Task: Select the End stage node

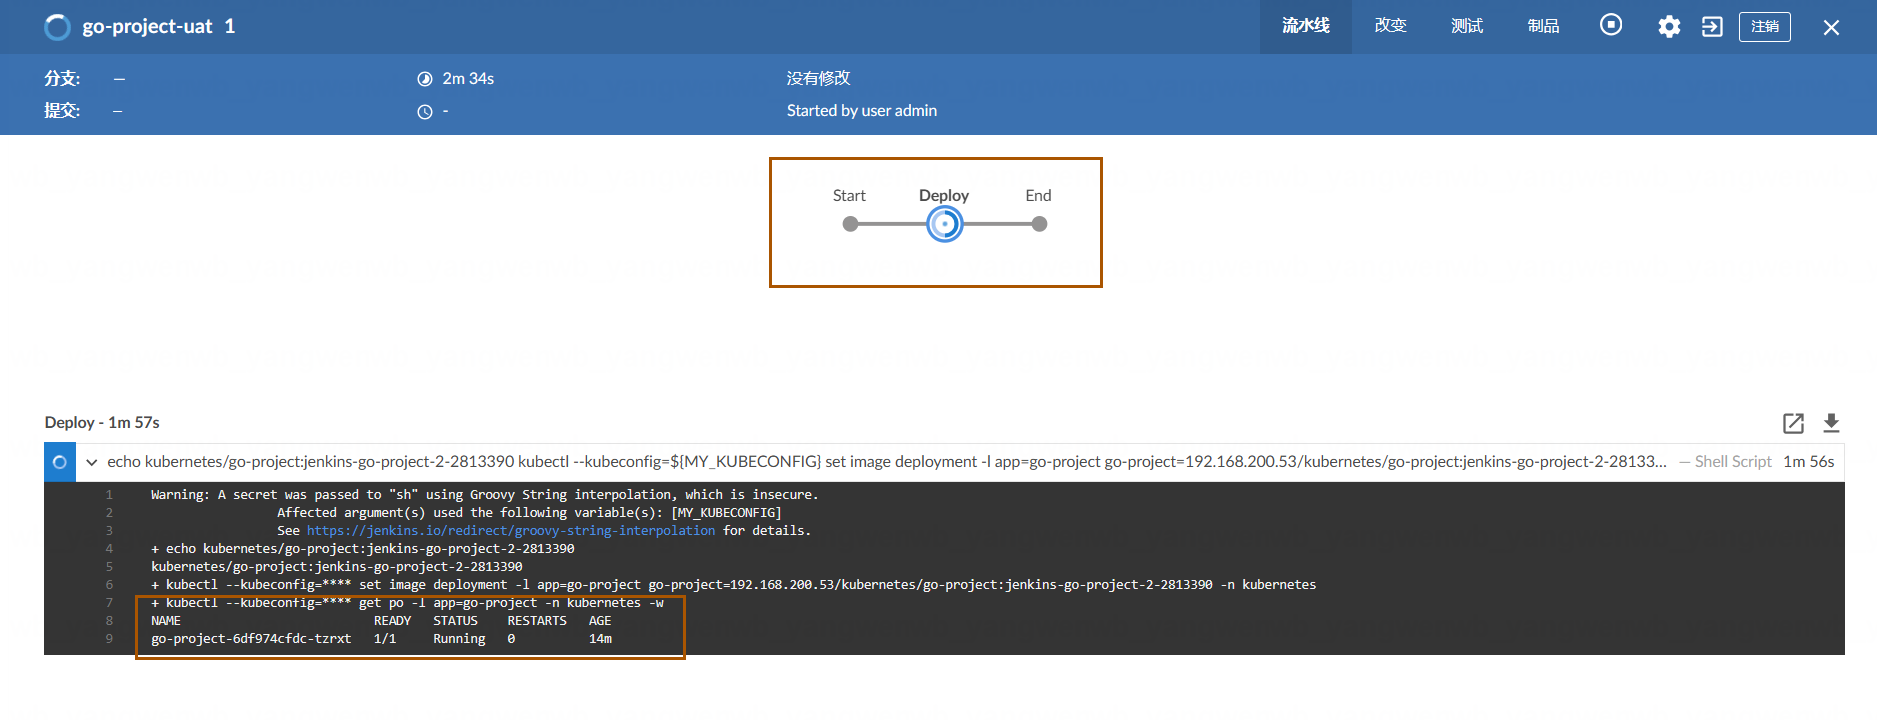Action: 1039,224
